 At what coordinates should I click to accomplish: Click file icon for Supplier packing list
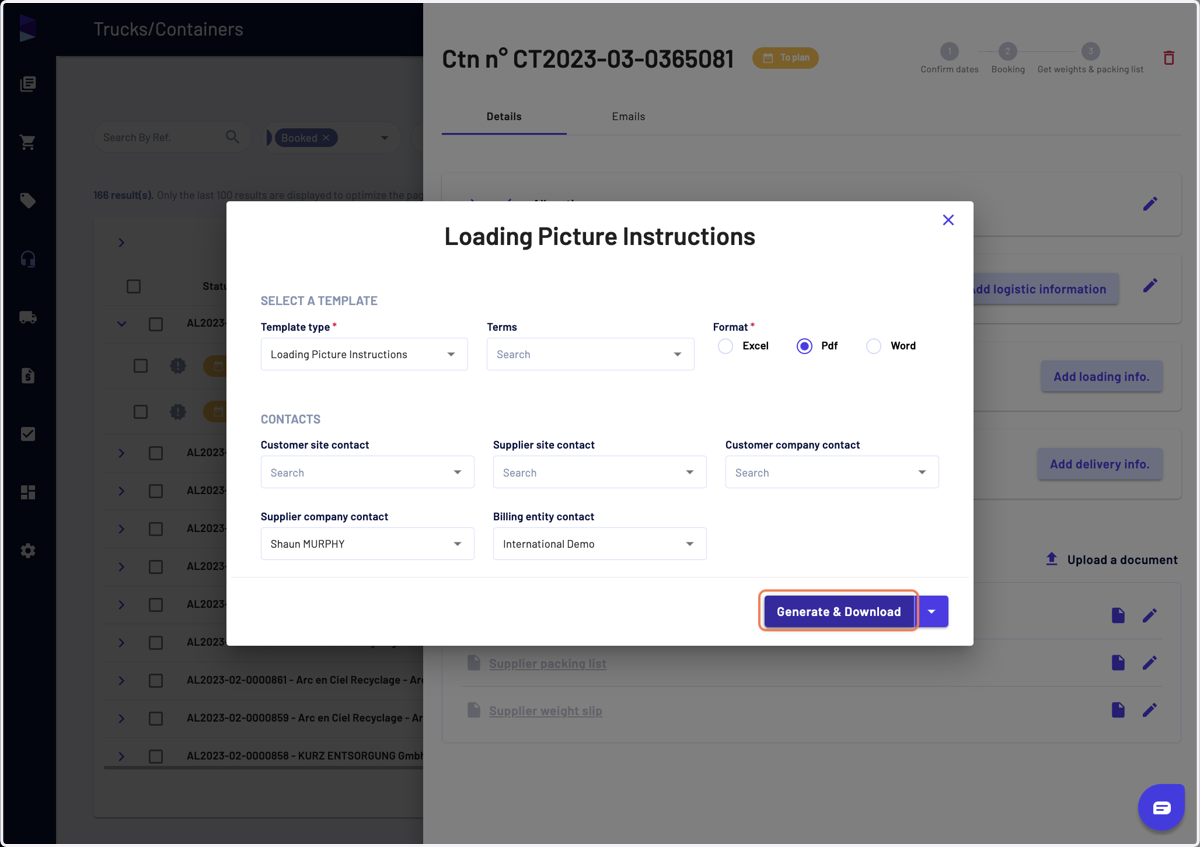[x=1118, y=663]
